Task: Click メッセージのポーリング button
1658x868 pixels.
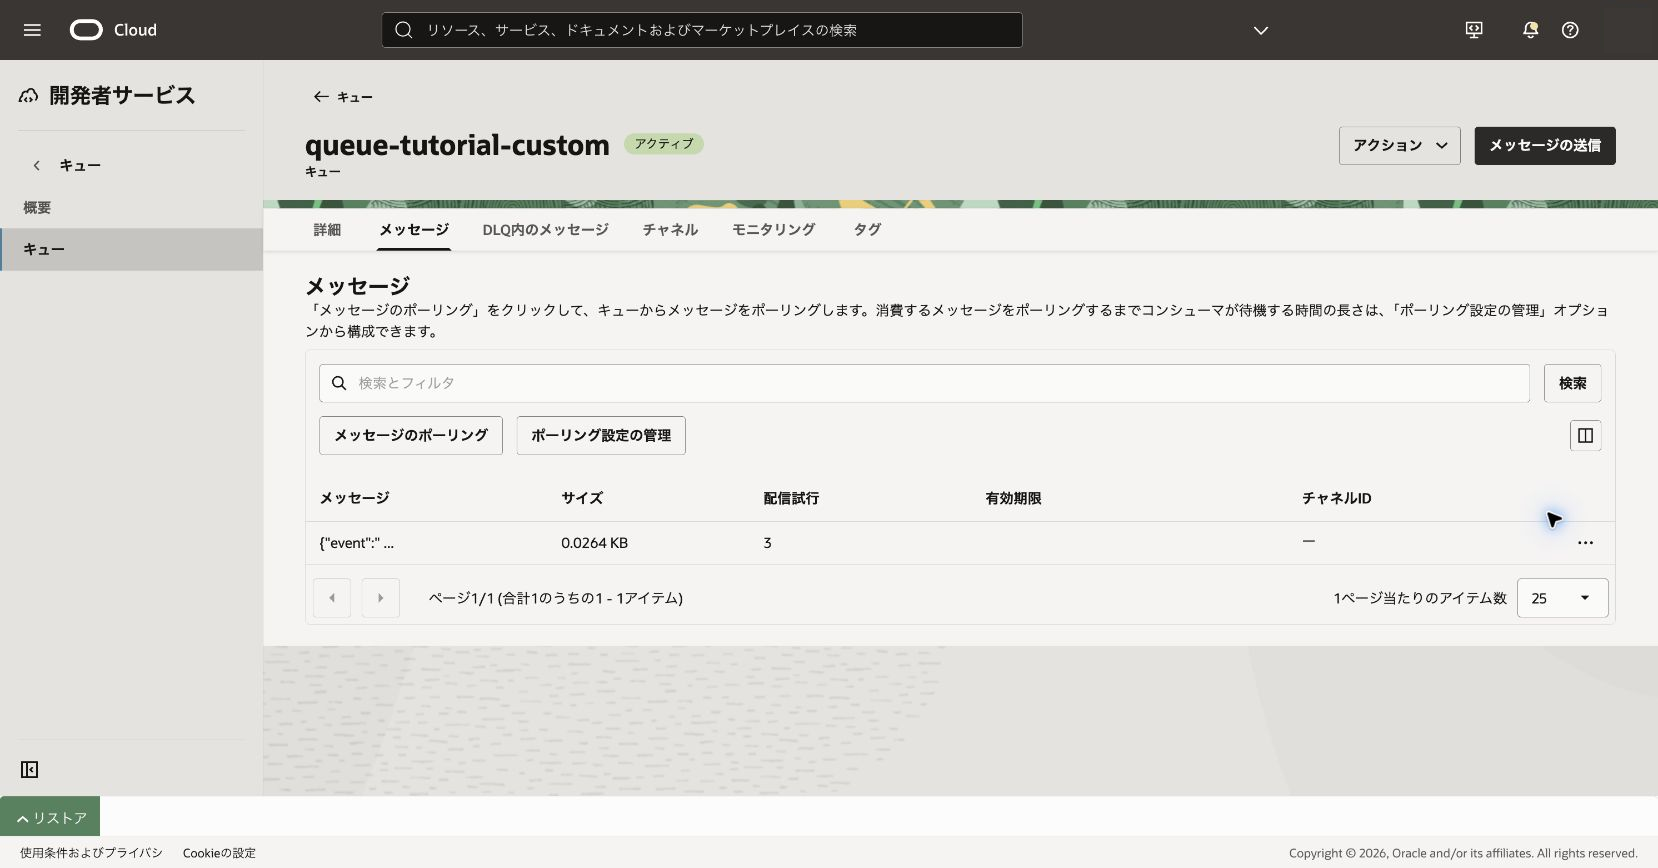Action: click(411, 435)
